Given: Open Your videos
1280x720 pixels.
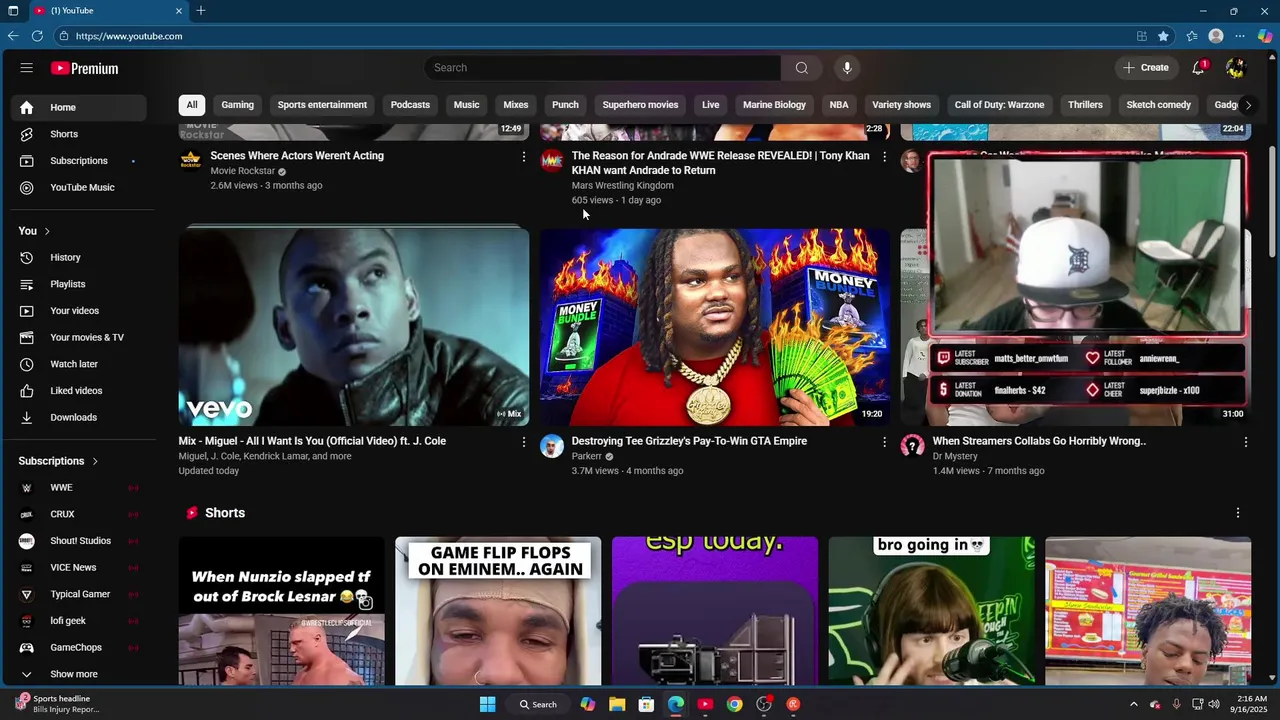Looking at the screenshot, I should pos(78,311).
